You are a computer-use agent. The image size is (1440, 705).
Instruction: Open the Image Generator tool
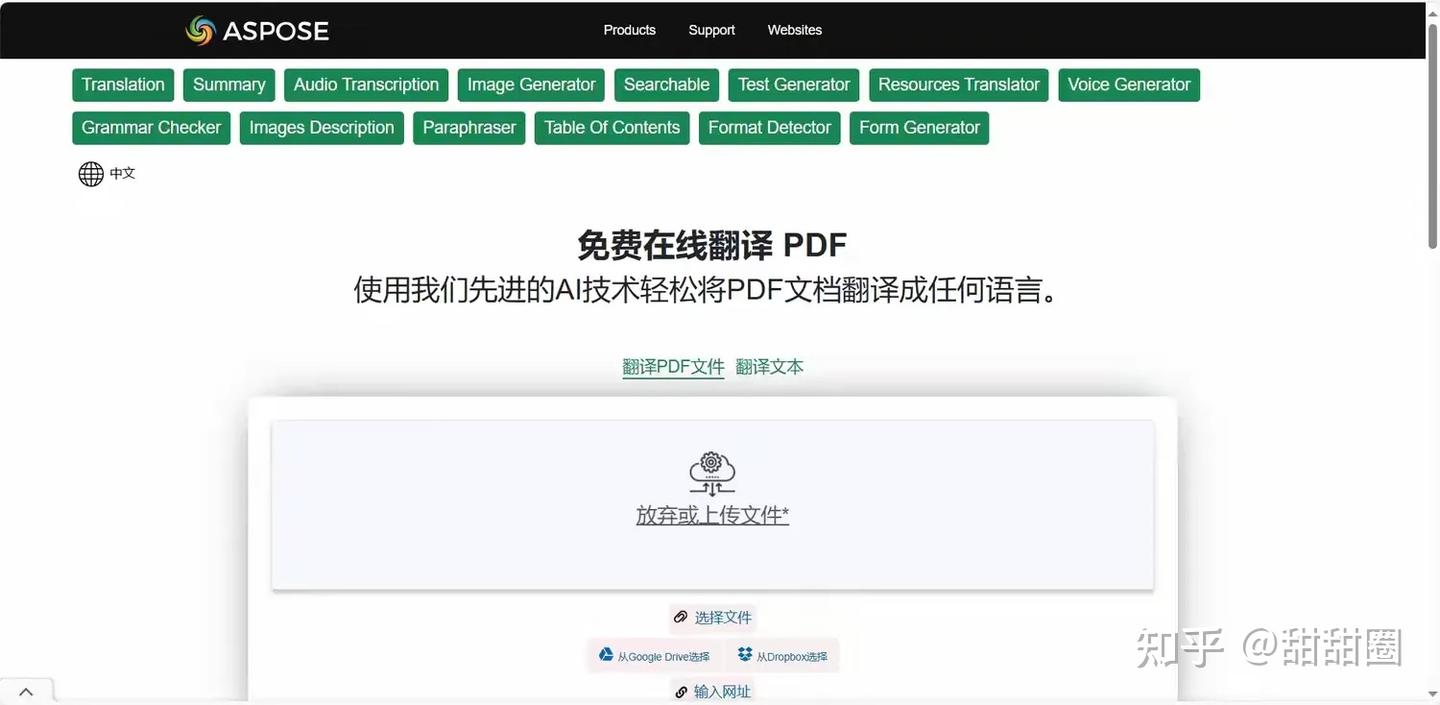531,85
